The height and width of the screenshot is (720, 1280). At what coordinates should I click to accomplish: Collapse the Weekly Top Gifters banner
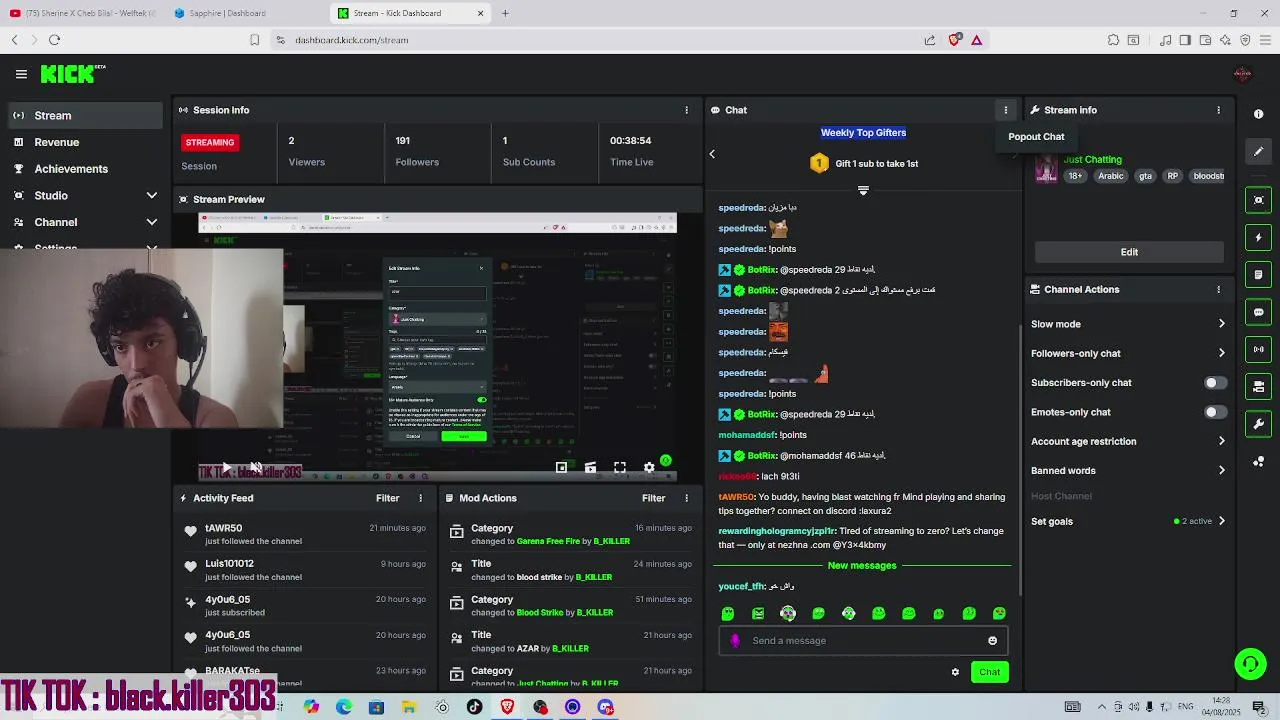click(x=863, y=190)
